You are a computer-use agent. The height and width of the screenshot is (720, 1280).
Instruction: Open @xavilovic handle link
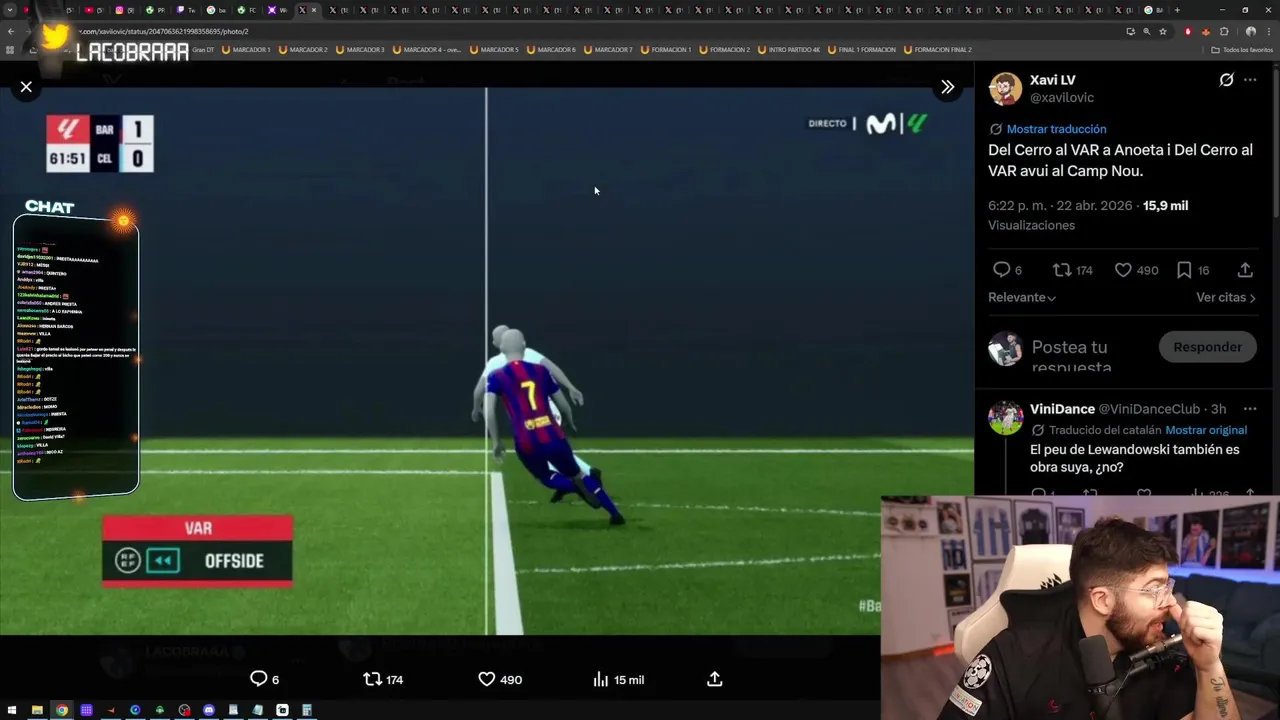pyautogui.click(x=1062, y=98)
